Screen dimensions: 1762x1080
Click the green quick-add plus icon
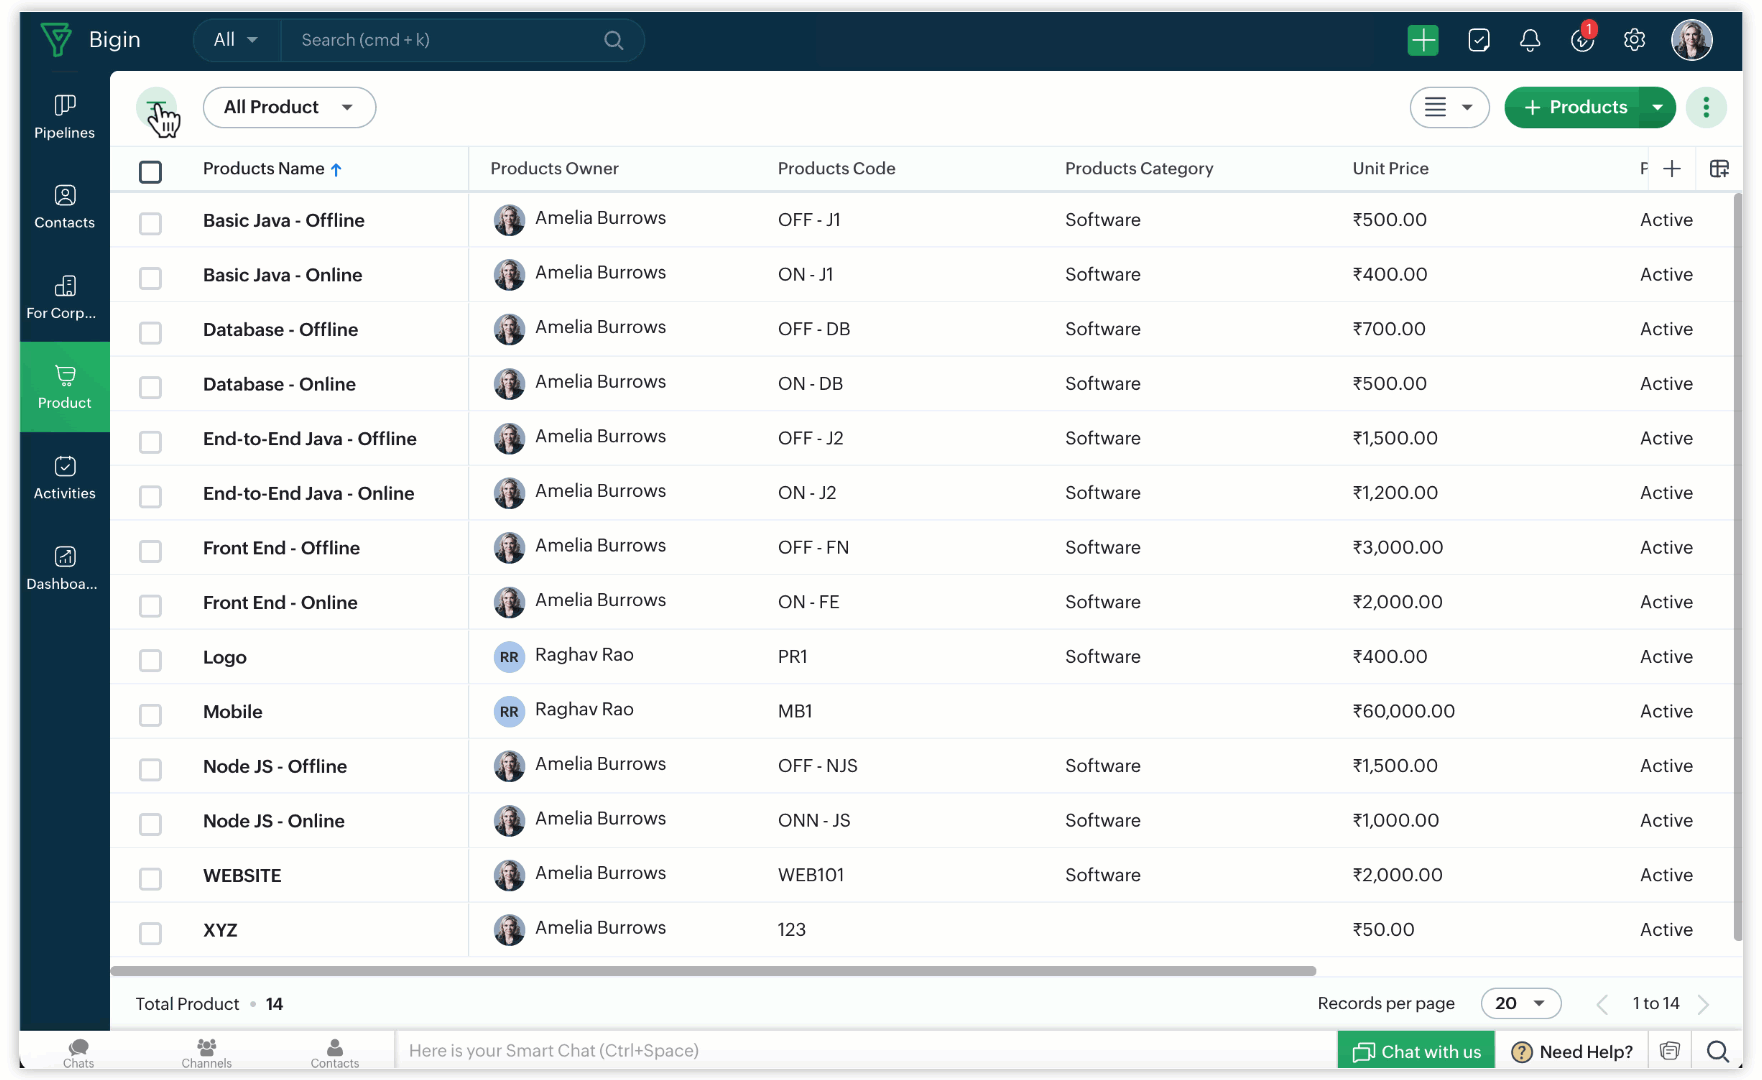(1422, 40)
